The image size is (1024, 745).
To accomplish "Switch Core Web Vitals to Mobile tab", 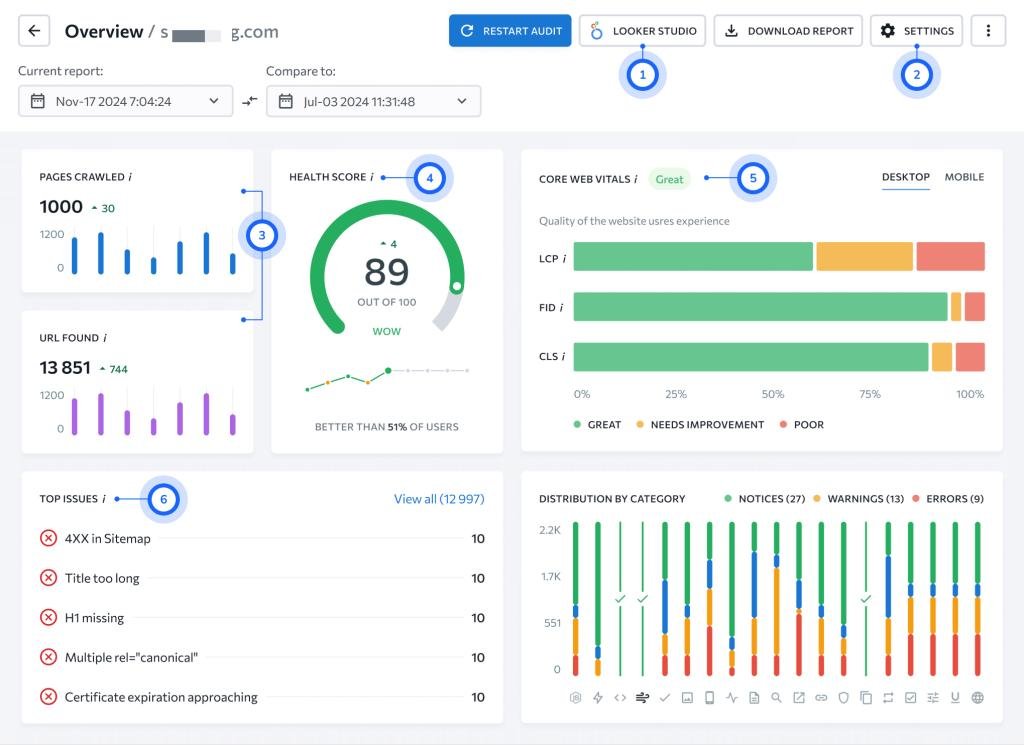I will (964, 177).
